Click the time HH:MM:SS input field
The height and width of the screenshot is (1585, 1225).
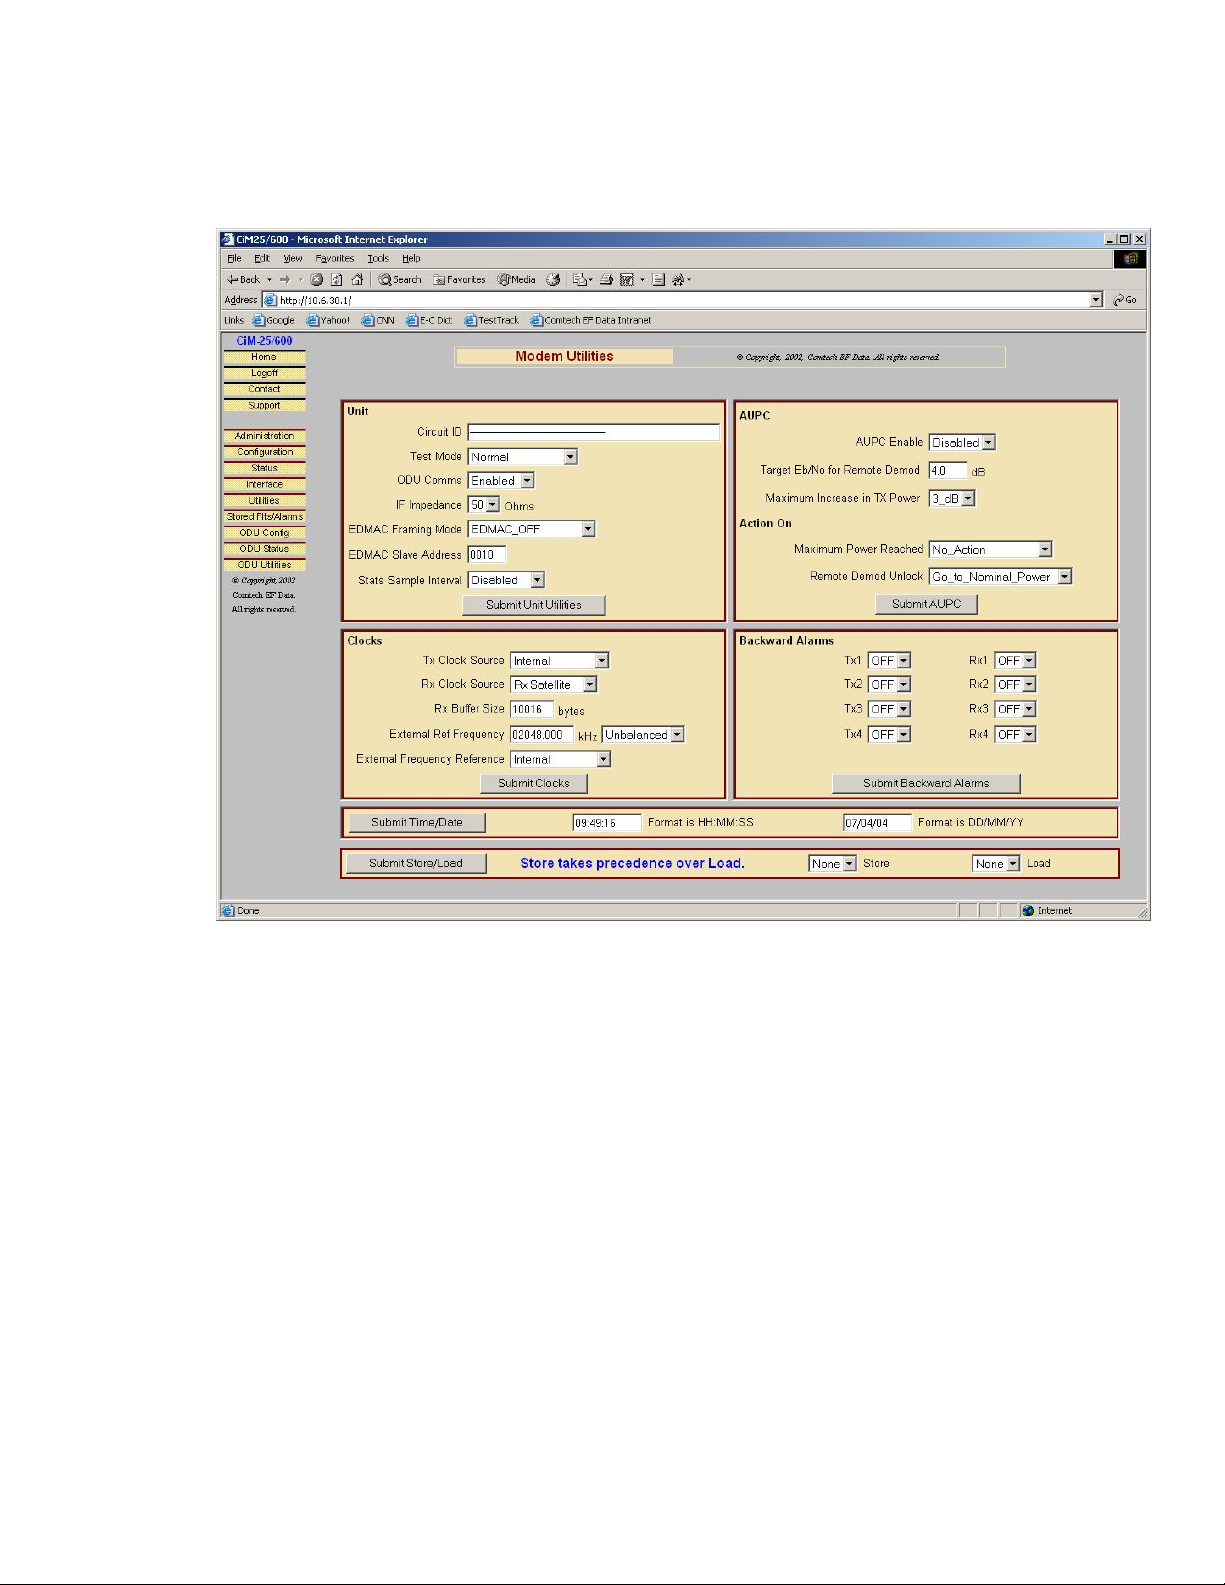[x=607, y=823]
